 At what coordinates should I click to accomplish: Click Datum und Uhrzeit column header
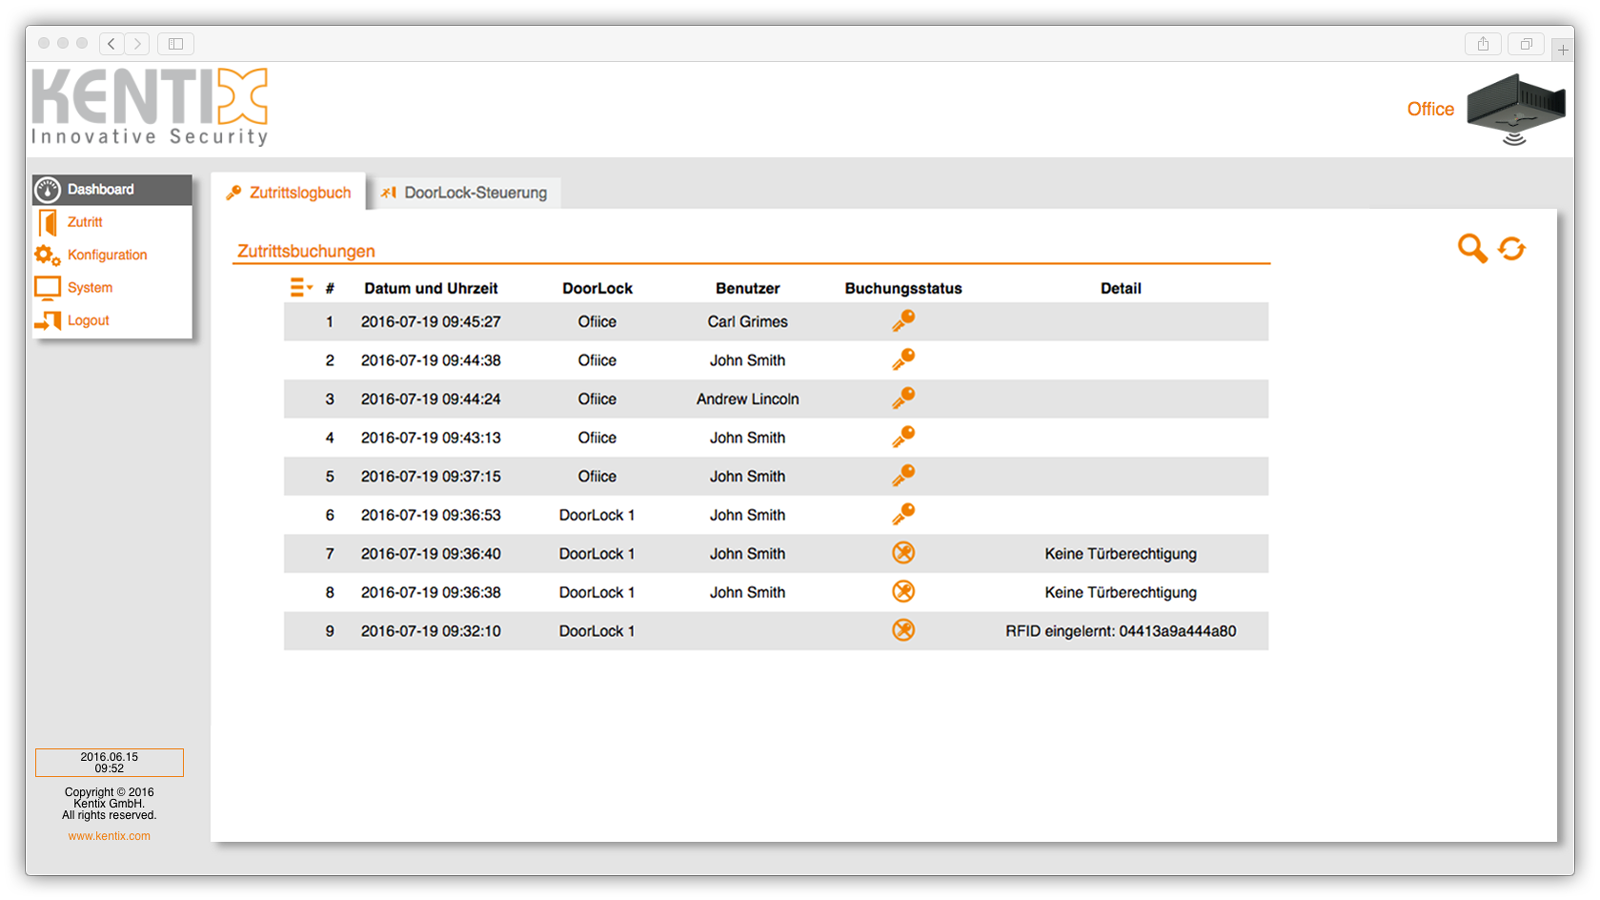(x=431, y=288)
